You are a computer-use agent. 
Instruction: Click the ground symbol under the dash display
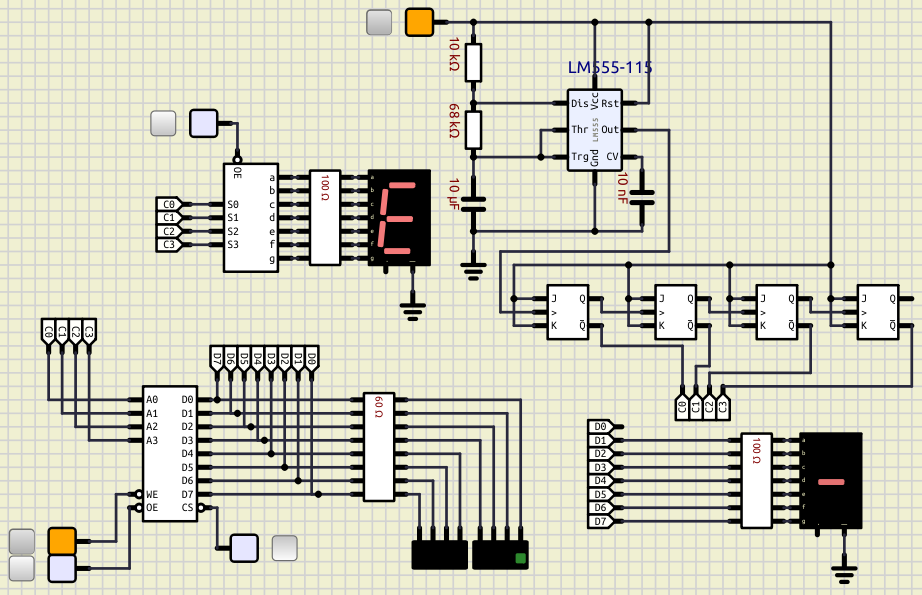(844, 573)
